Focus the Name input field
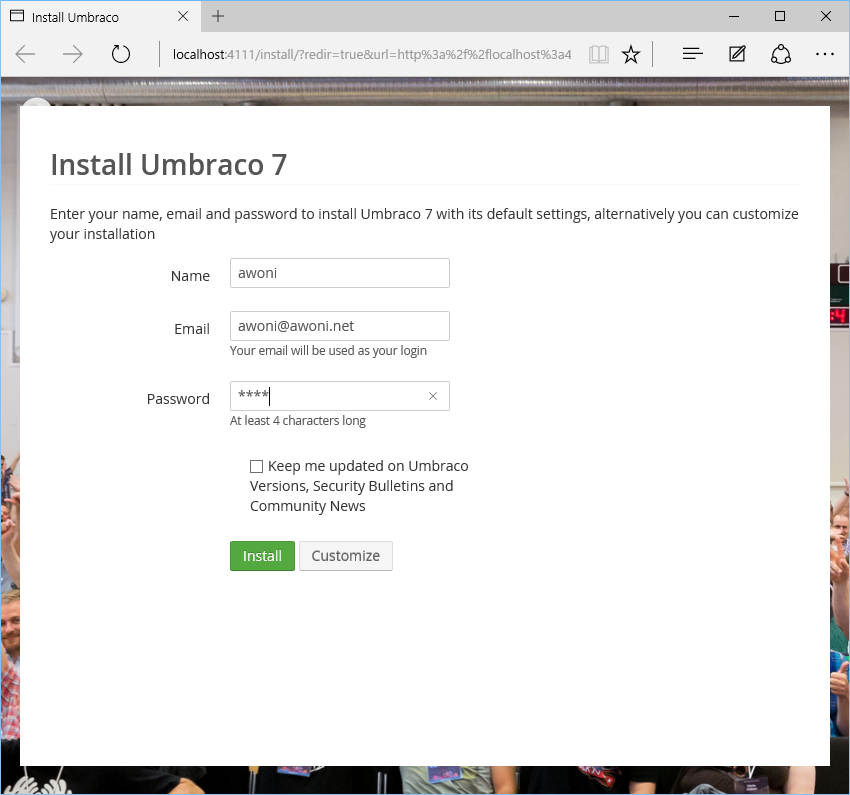Image resolution: width=850 pixels, height=795 pixels. (x=339, y=273)
